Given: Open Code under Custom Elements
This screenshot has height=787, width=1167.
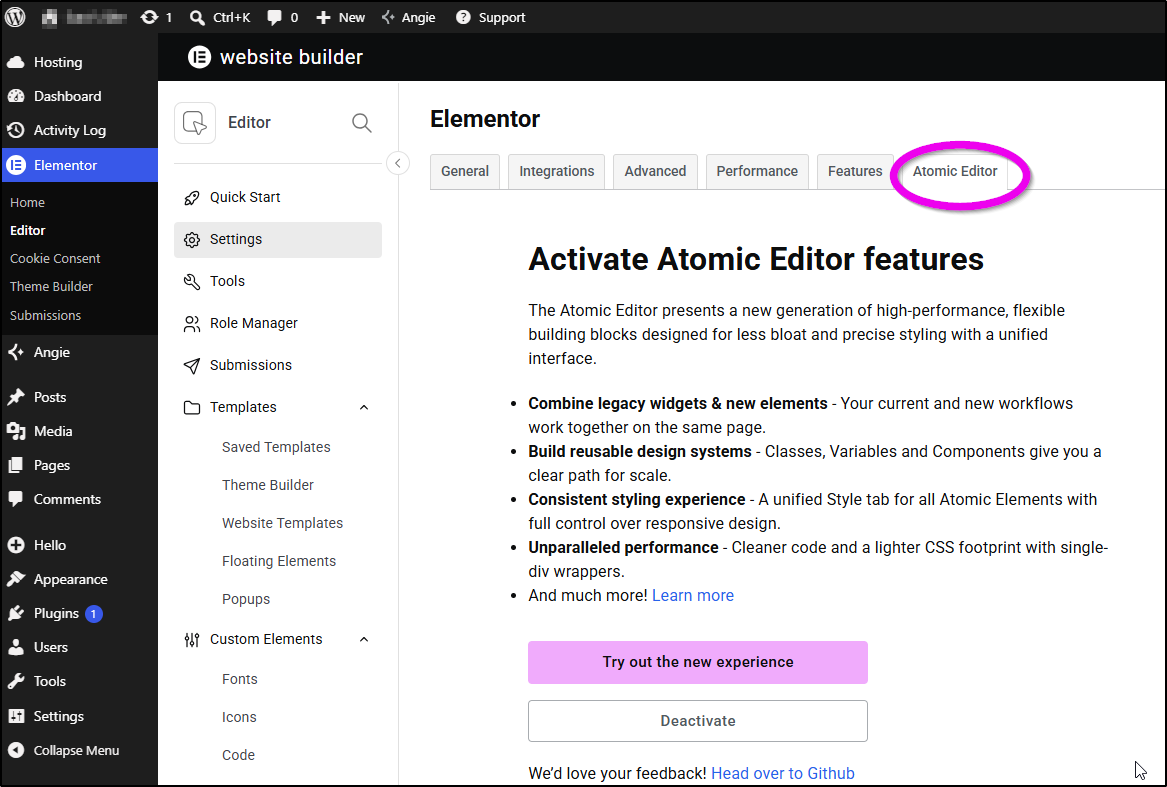Looking at the screenshot, I should tap(238, 756).
